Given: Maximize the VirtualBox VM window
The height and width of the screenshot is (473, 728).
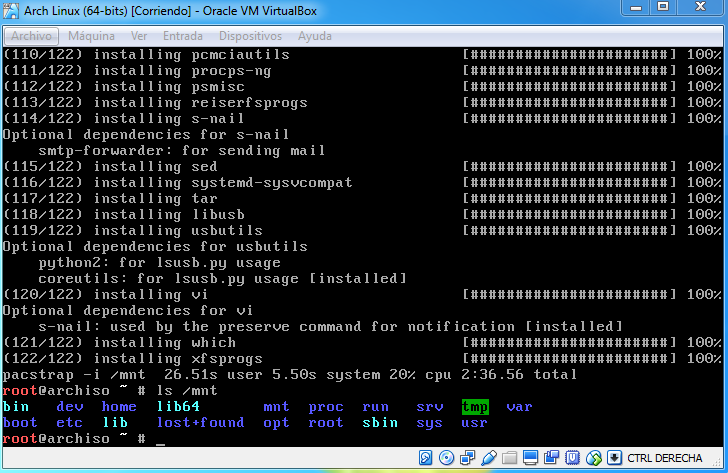Looking at the screenshot, I should pyautogui.click(x=664, y=10).
